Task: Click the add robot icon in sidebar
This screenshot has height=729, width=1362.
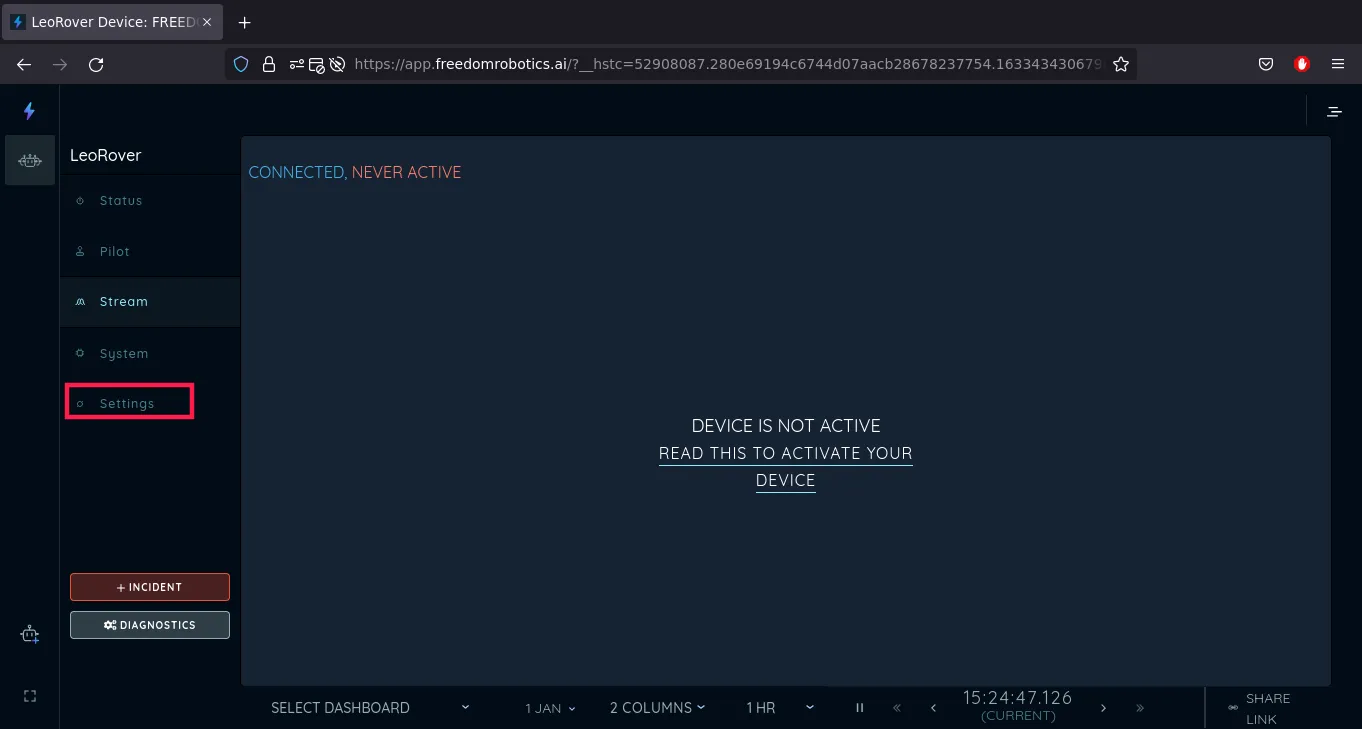Action: (x=30, y=634)
